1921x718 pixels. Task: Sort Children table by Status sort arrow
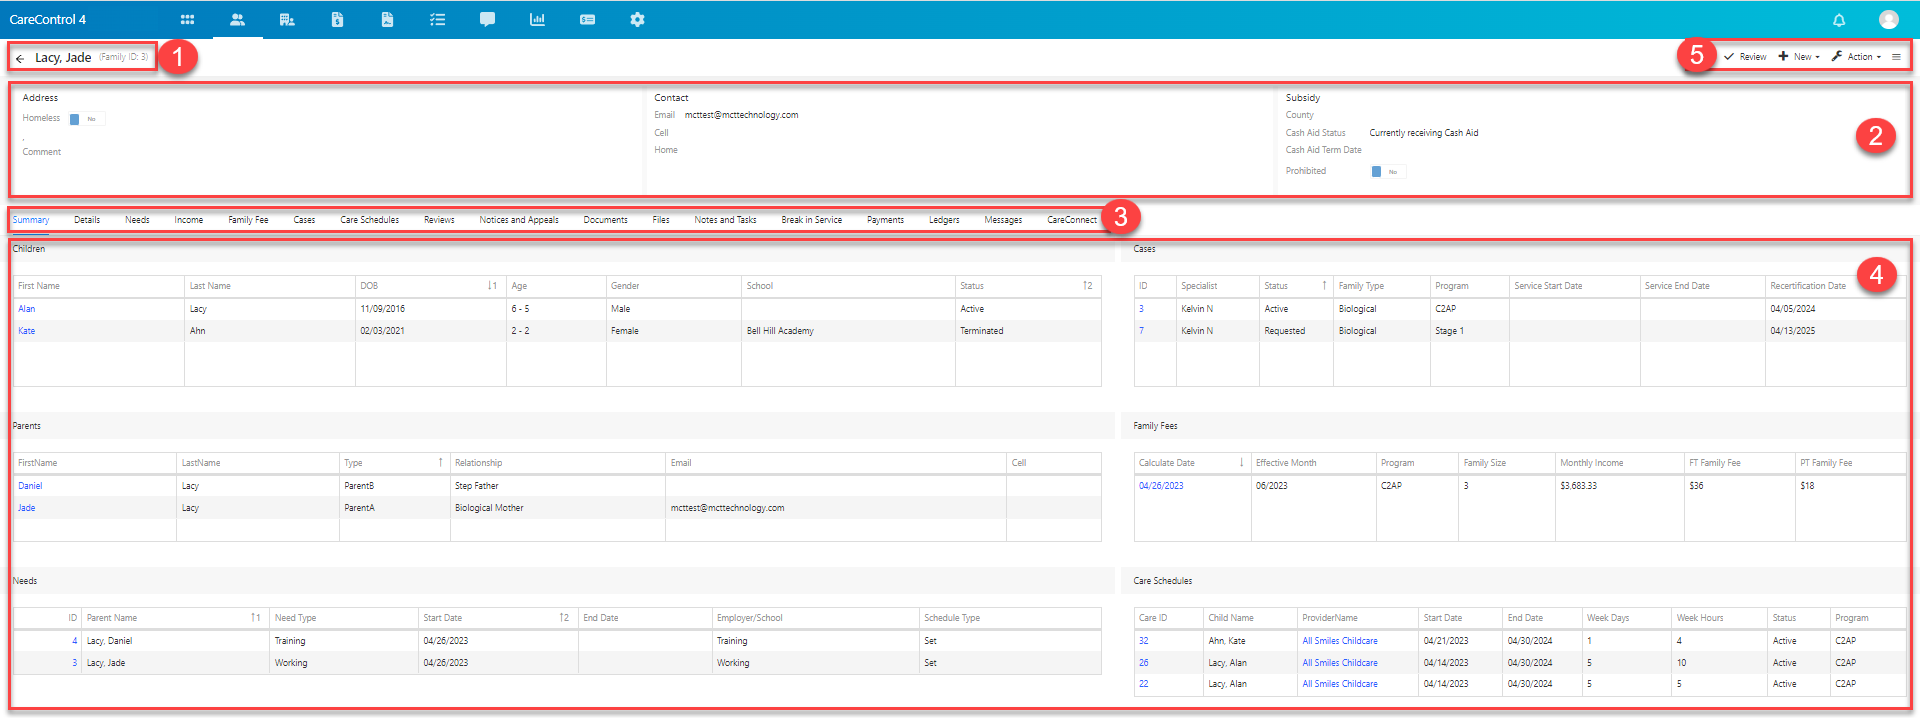(1087, 286)
